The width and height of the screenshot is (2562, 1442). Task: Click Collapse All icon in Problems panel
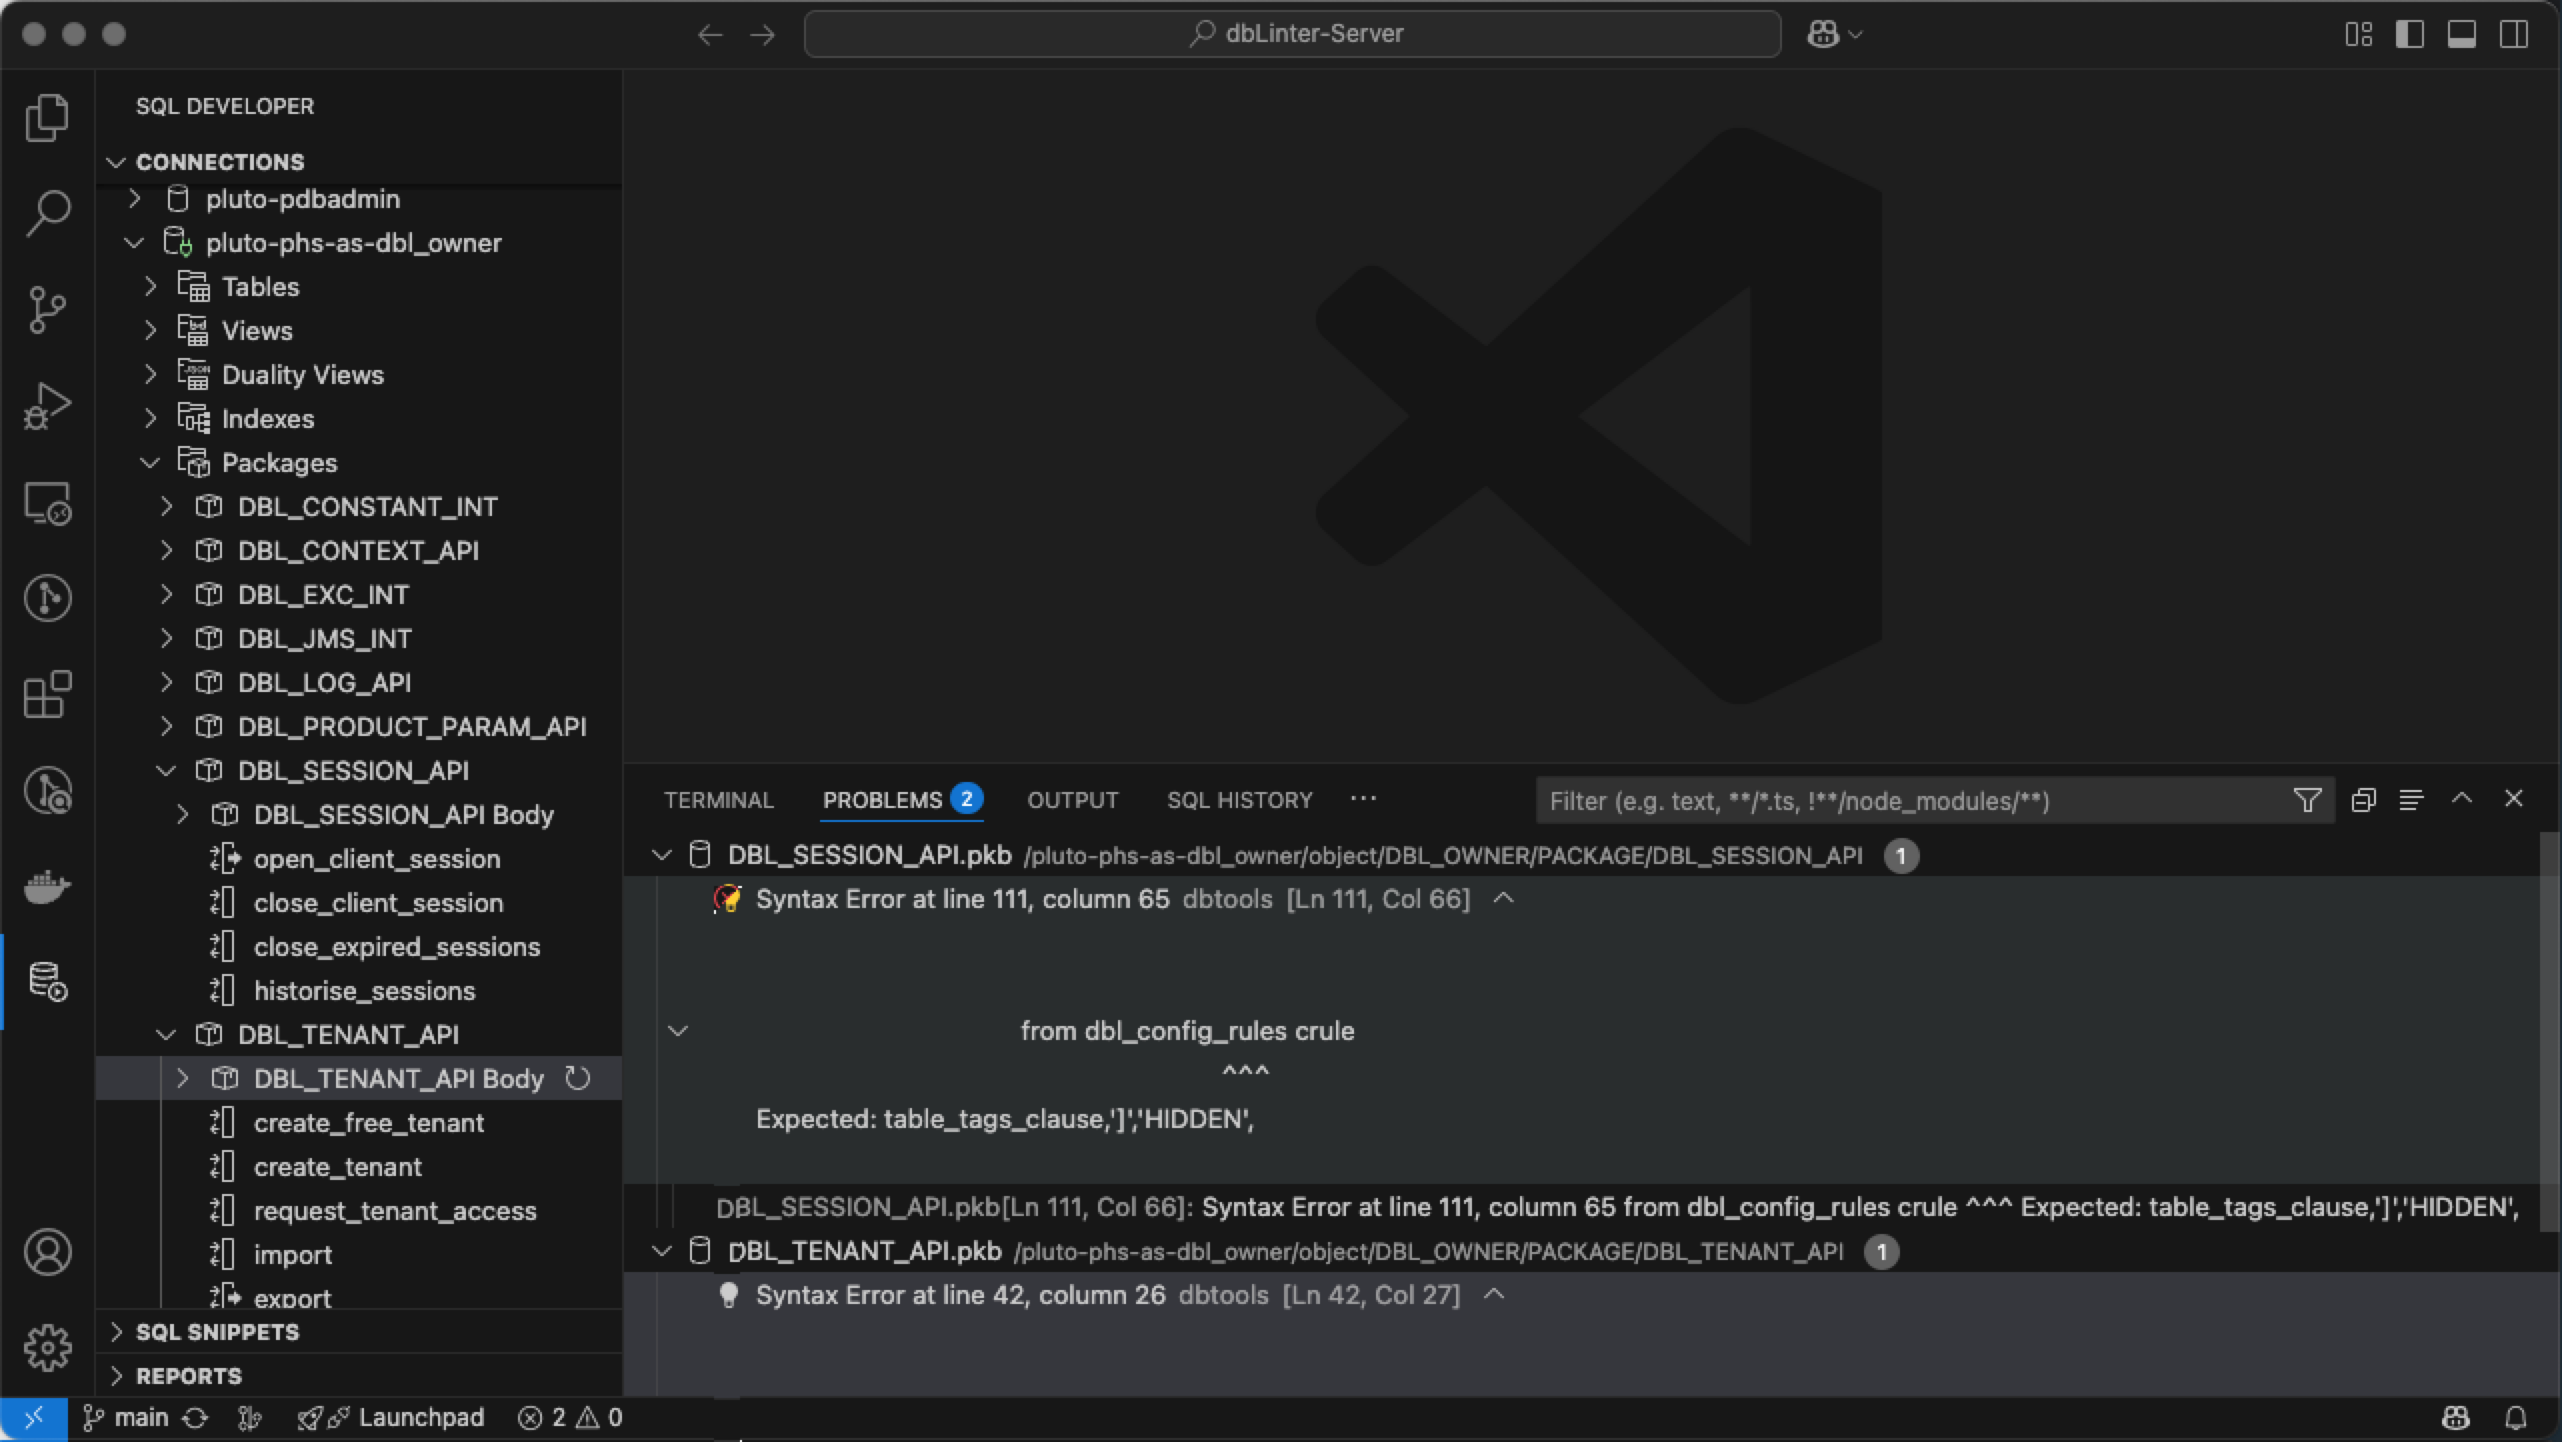(x=2363, y=800)
